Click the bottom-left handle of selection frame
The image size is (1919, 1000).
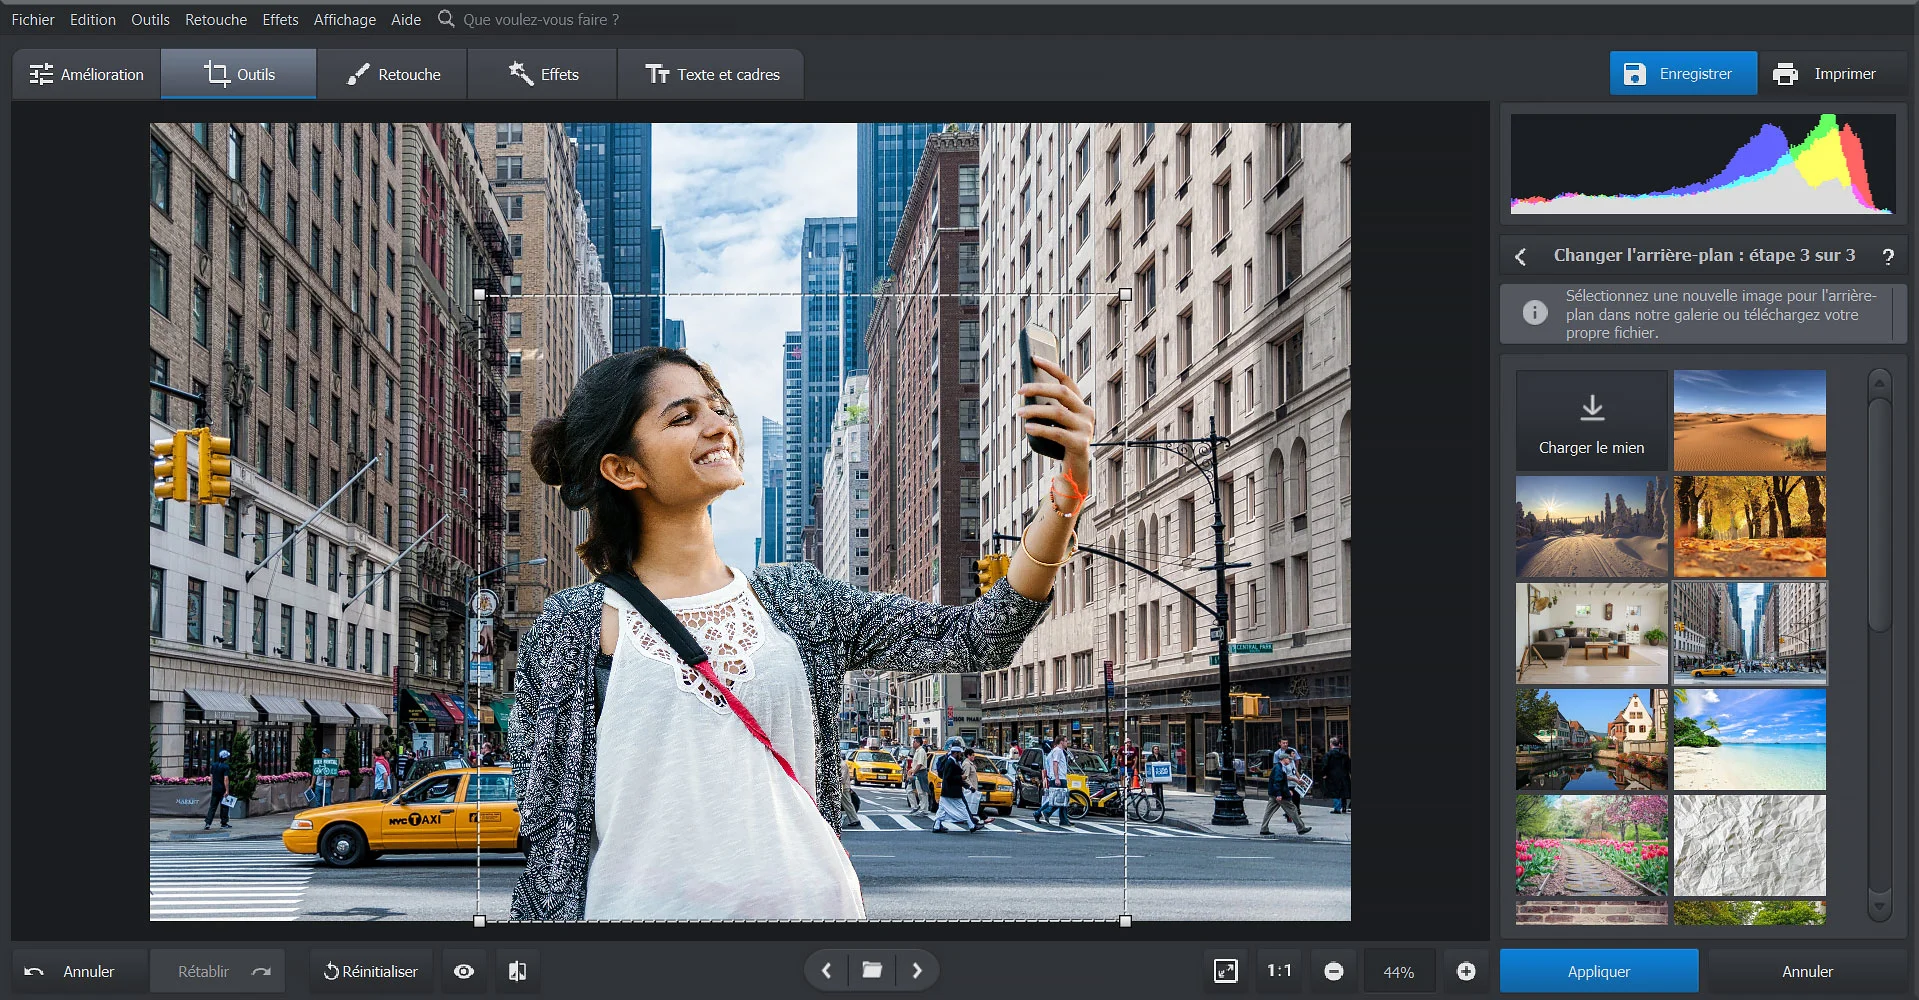point(479,921)
